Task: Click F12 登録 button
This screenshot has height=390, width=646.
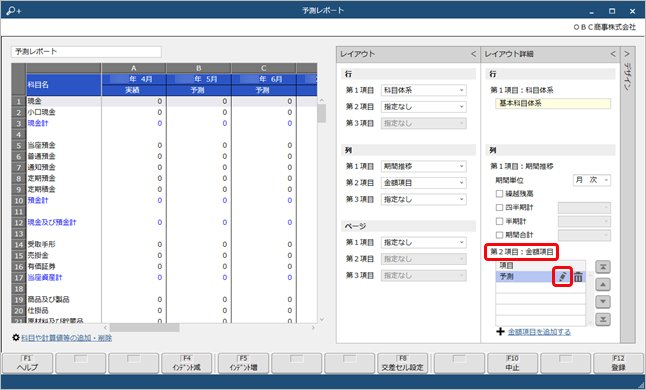Action: pos(618,363)
